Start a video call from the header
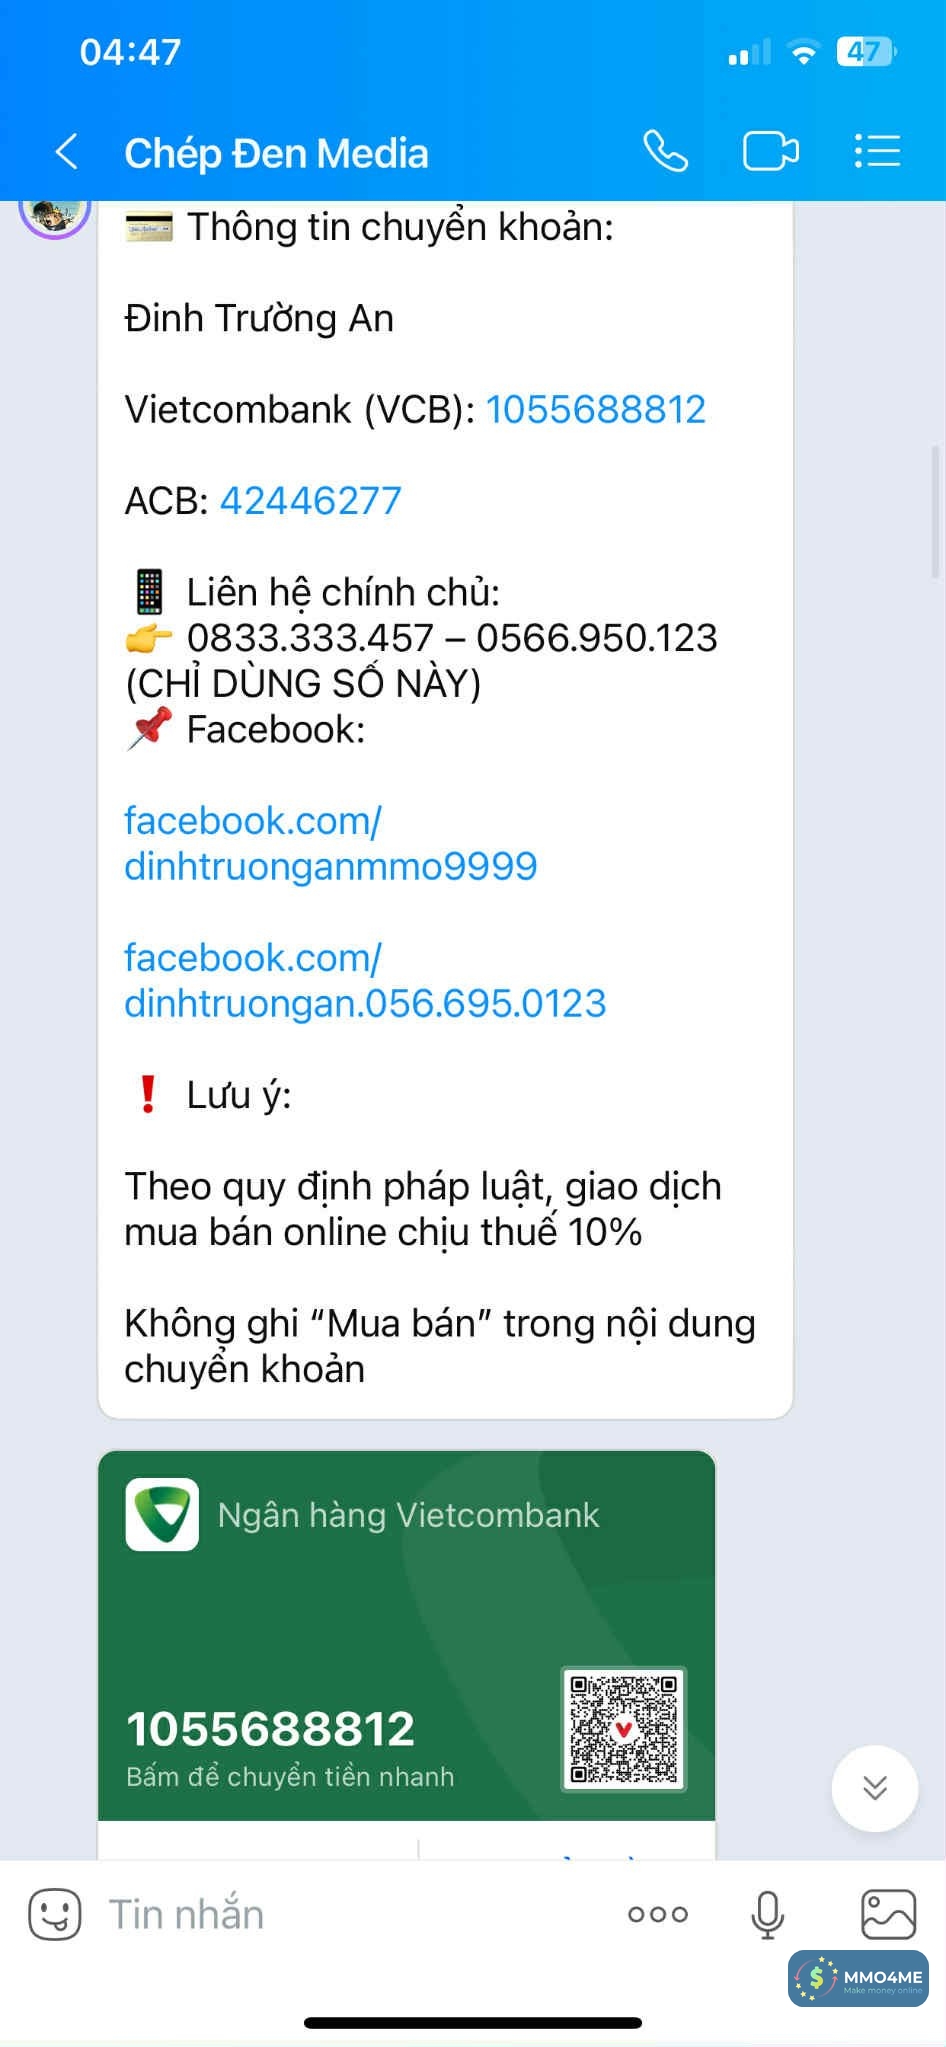The image size is (946, 2047). pyautogui.click(x=771, y=152)
